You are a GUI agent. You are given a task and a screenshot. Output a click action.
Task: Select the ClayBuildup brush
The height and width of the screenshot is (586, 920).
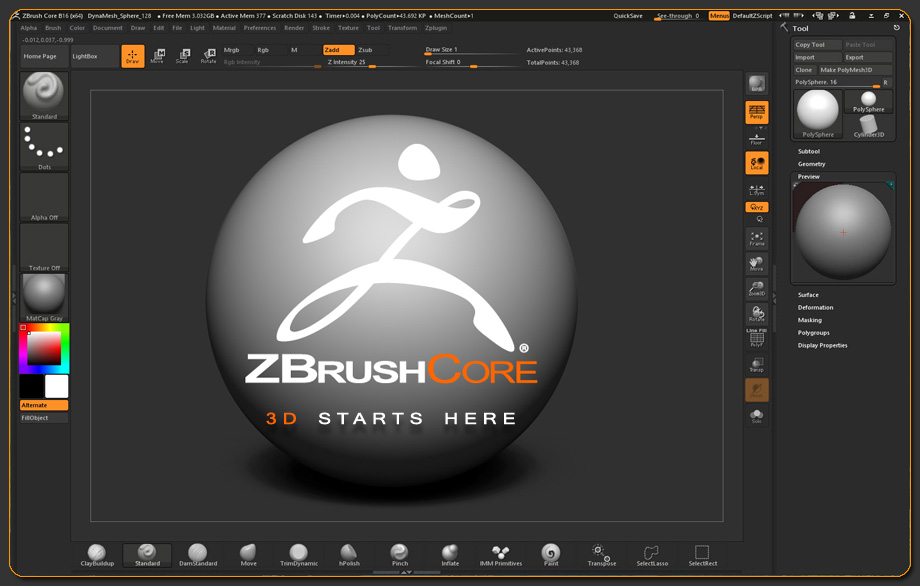(x=97, y=554)
